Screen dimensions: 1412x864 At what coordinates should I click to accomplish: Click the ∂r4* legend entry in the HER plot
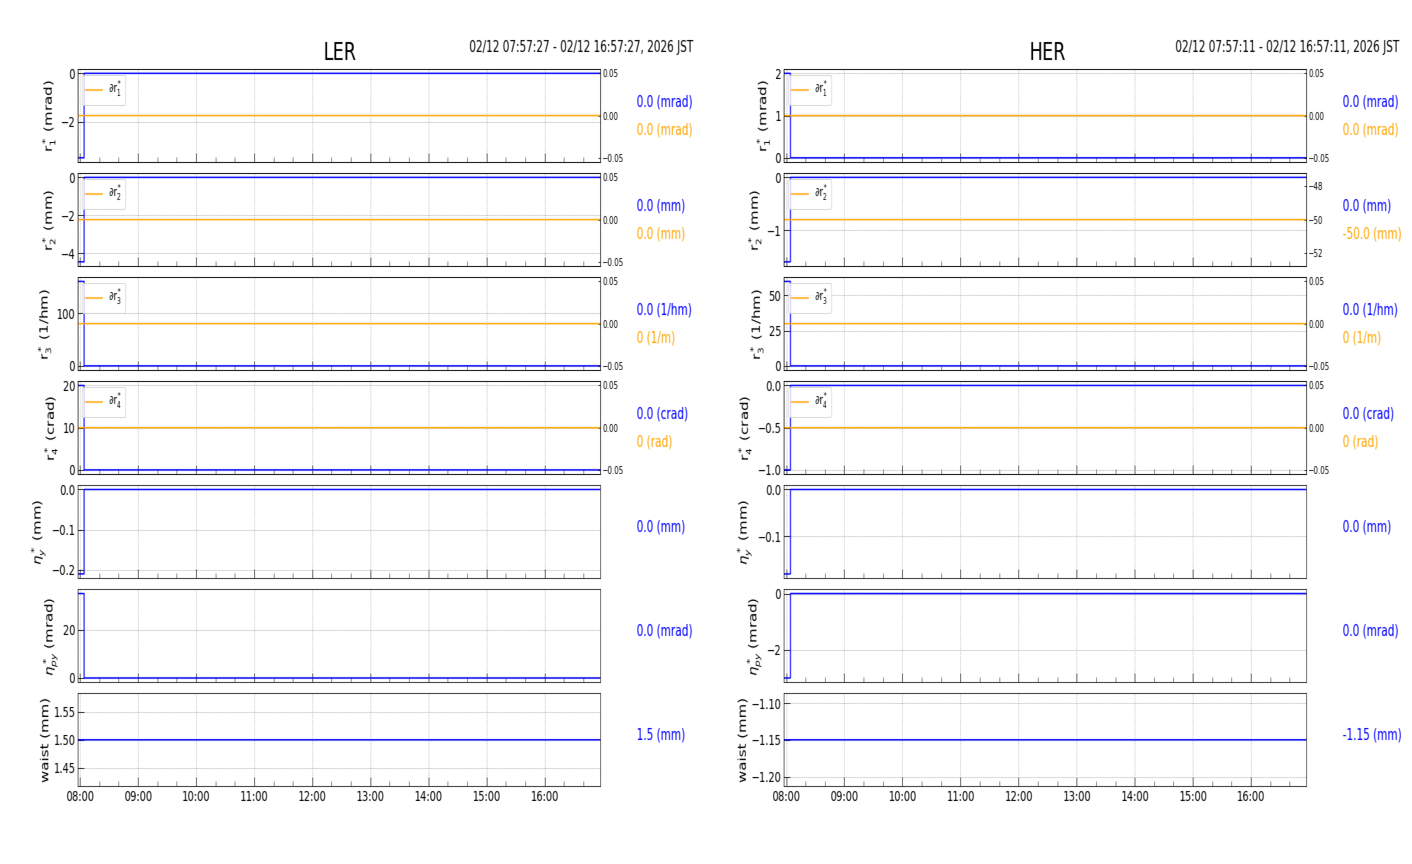810,402
